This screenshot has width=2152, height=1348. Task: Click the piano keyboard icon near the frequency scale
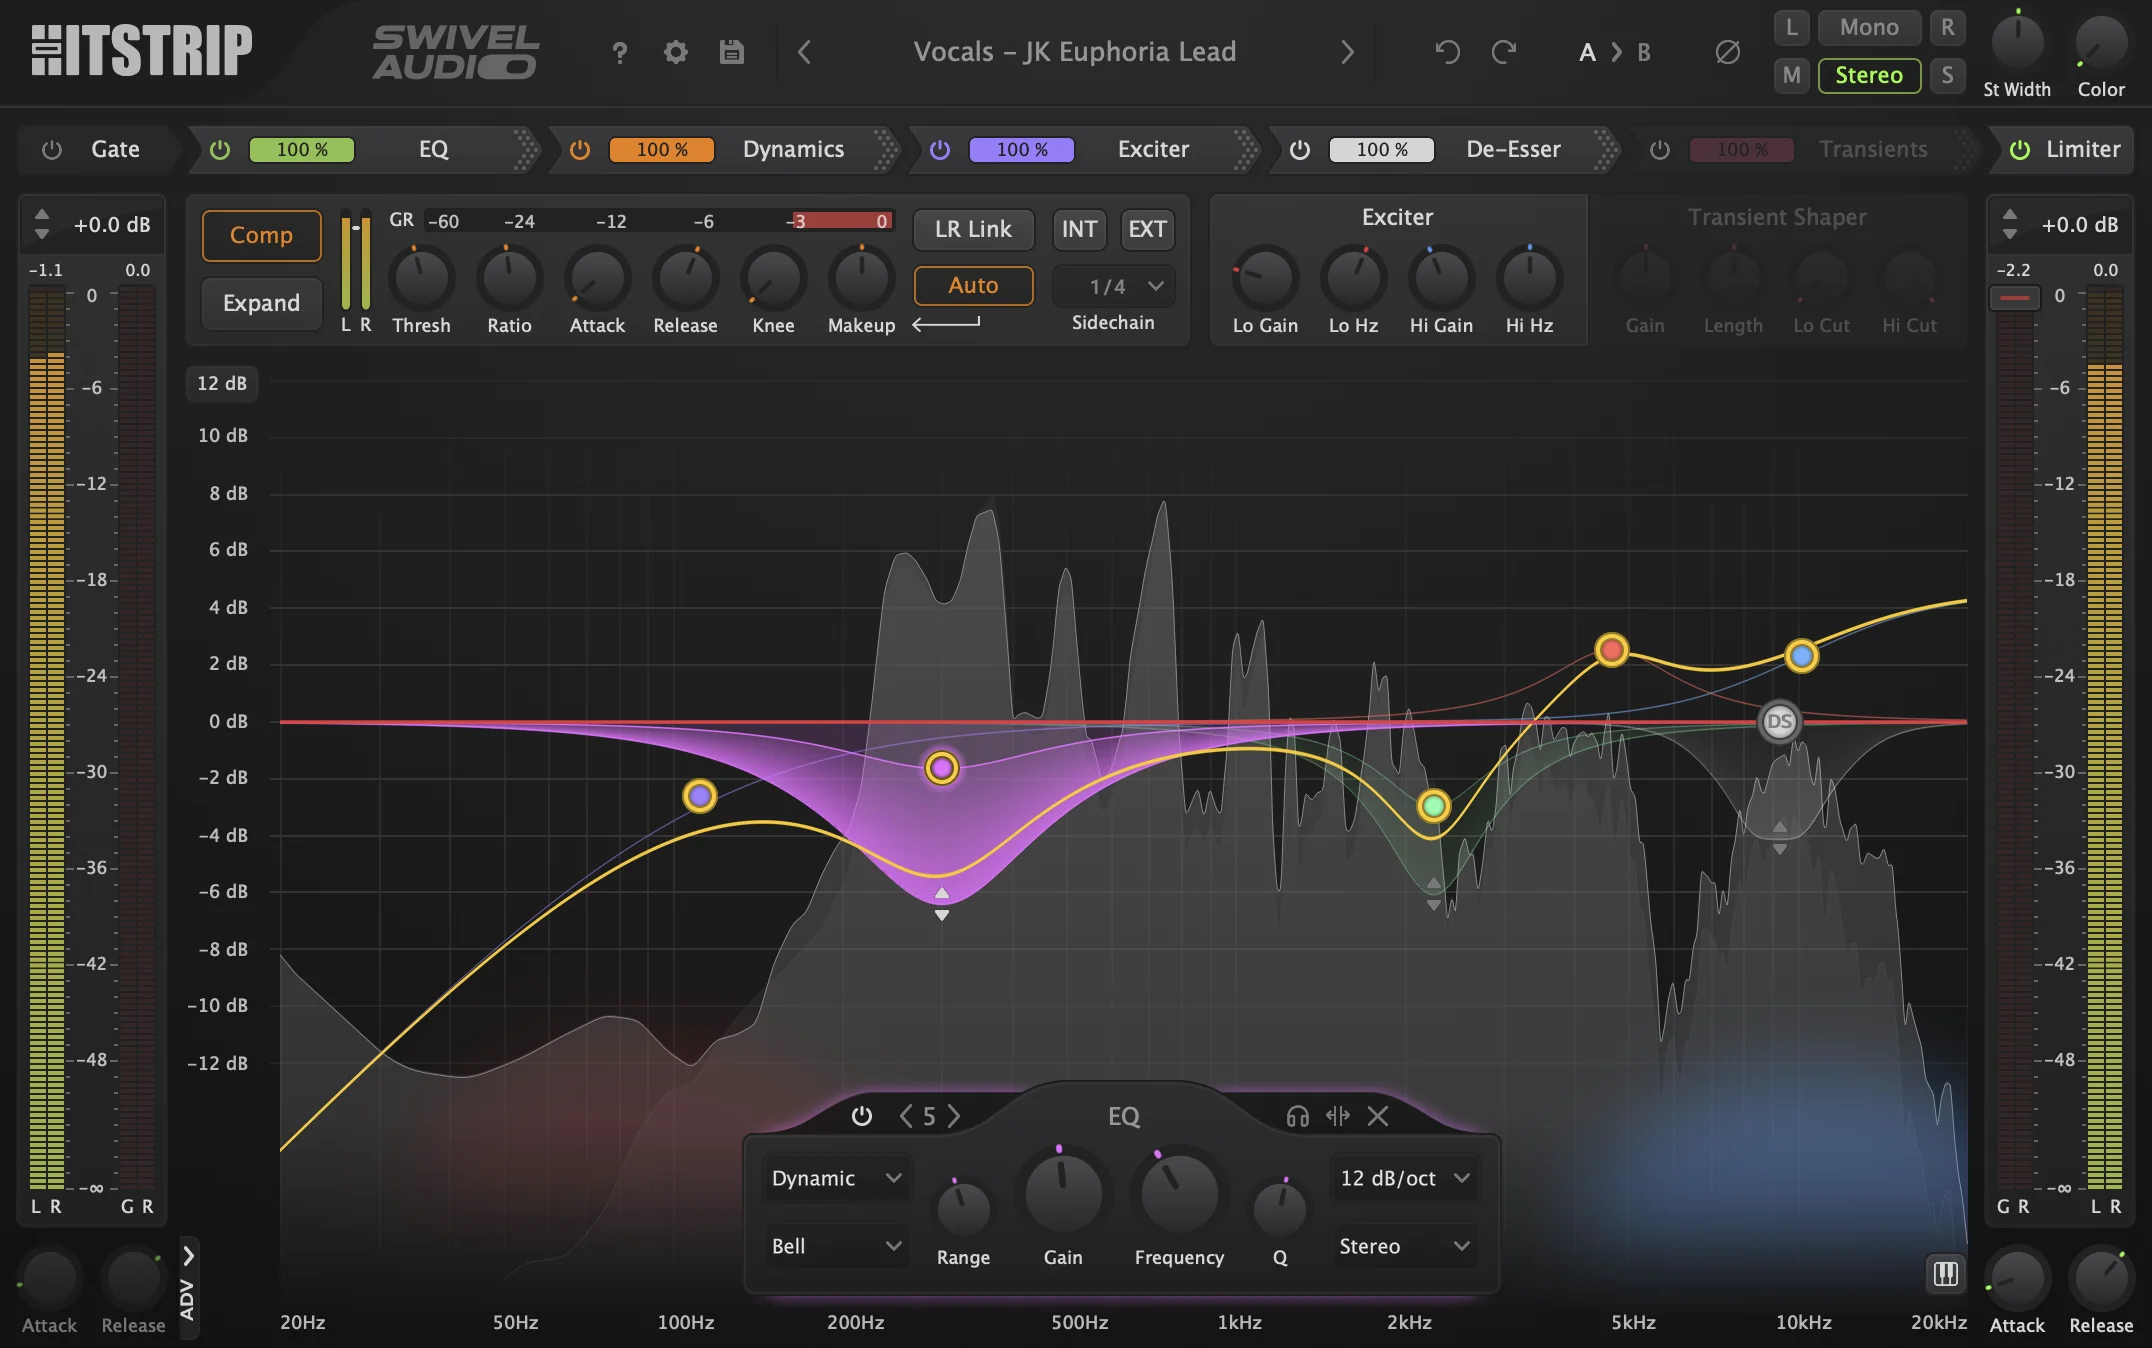[x=1946, y=1274]
